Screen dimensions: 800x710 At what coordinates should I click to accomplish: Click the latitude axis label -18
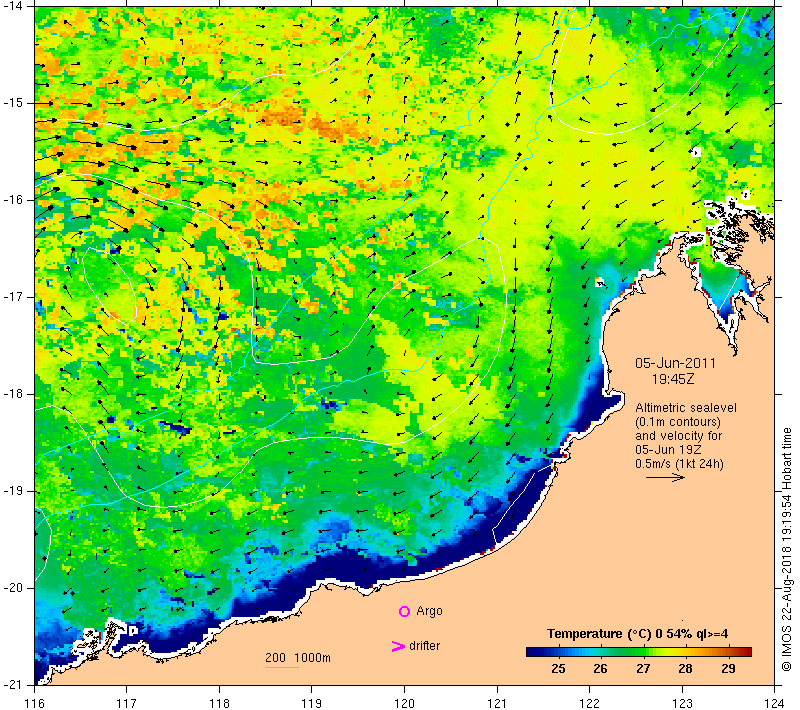(x=13, y=394)
